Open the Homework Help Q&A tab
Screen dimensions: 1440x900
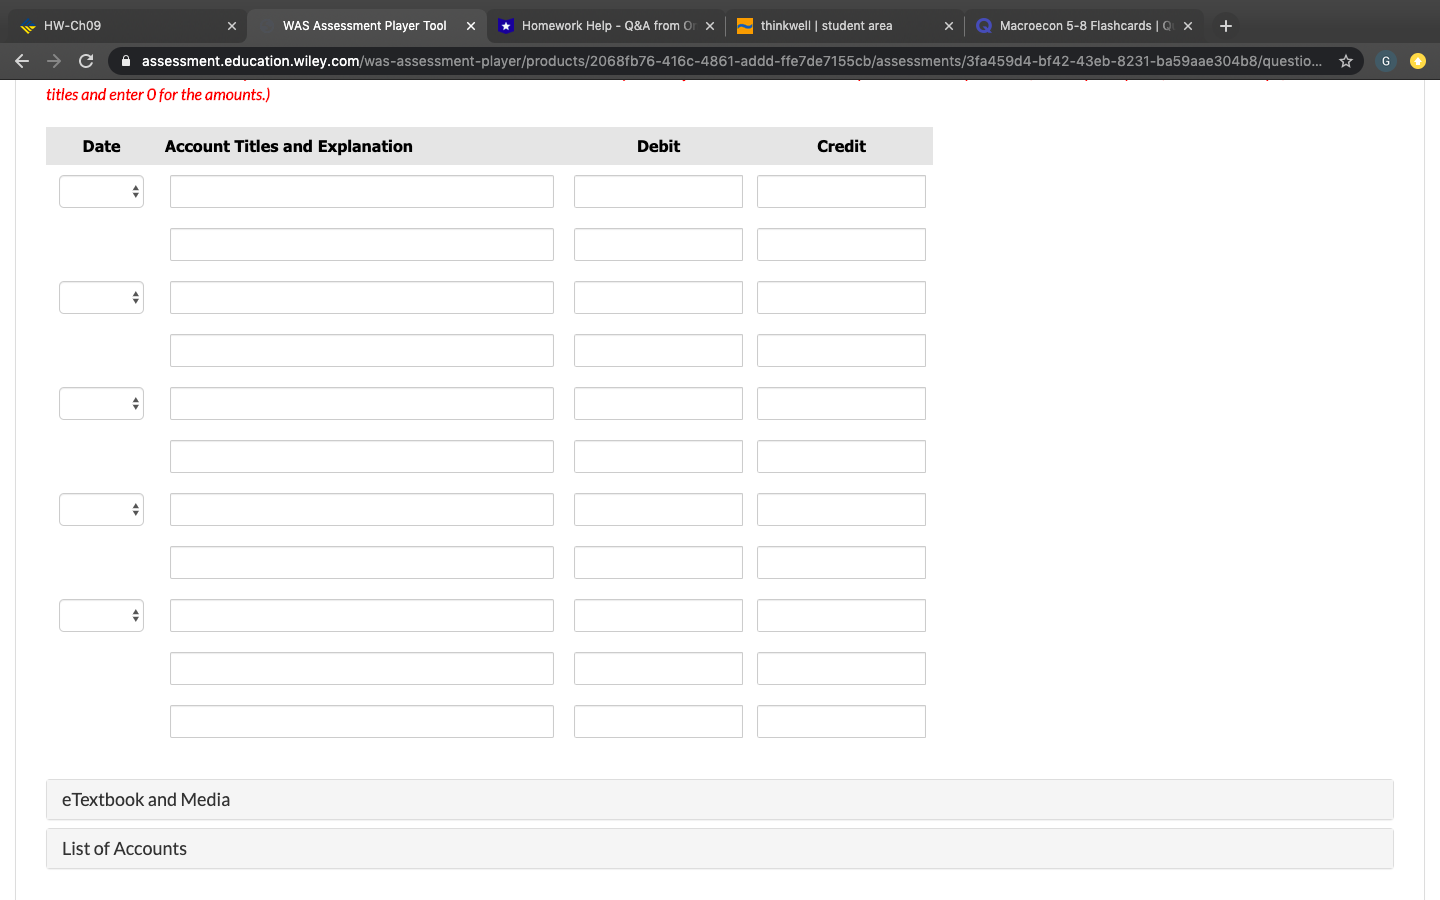tap(600, 25)
